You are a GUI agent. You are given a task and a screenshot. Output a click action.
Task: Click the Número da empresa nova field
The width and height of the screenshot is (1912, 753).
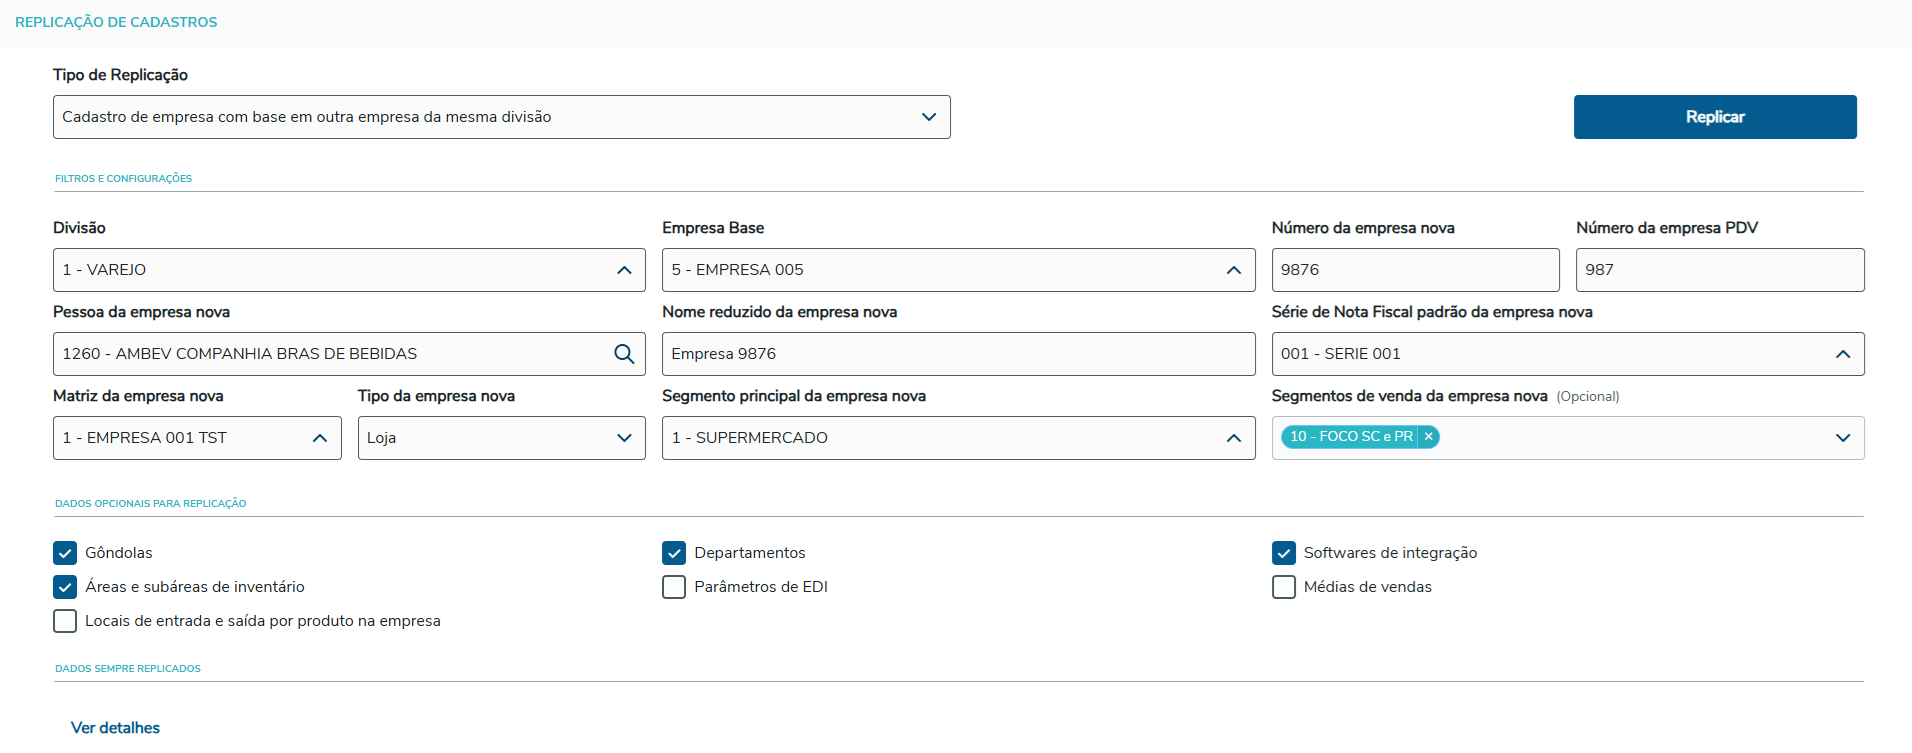(x=1414, y=270)
